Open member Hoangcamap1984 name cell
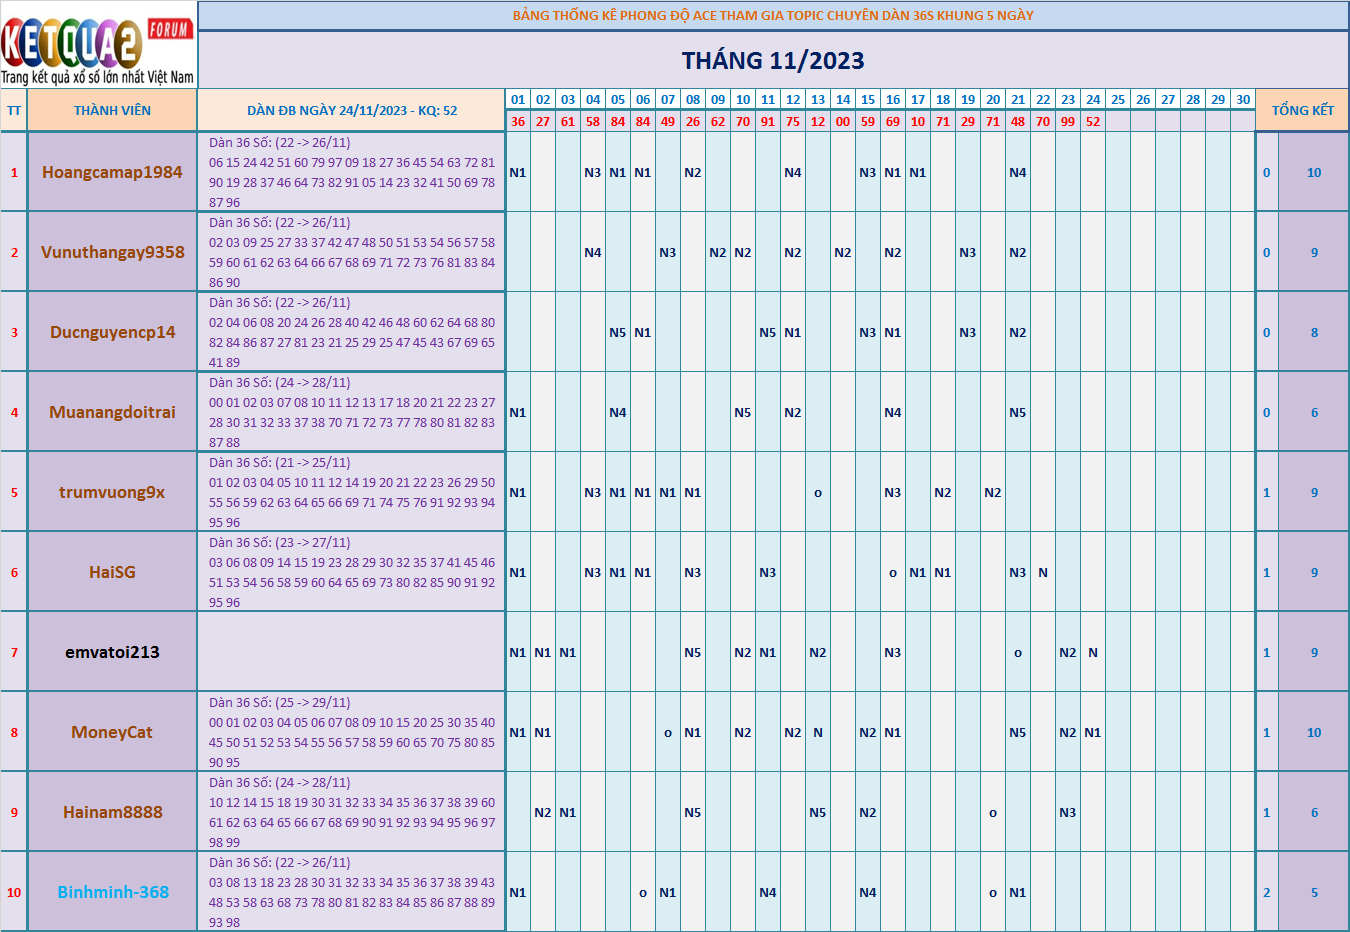This screenshot has width=1350, height=932. pyautogui.click(x=112, y=172)
